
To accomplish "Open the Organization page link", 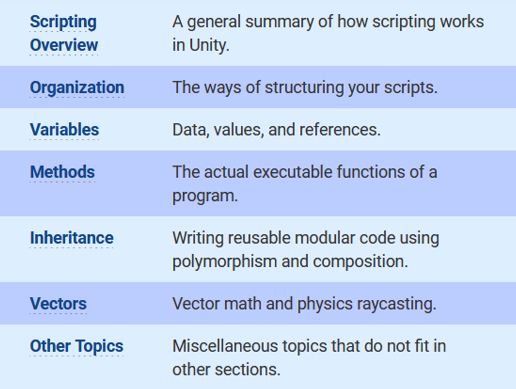I will (x=77, y=88).
